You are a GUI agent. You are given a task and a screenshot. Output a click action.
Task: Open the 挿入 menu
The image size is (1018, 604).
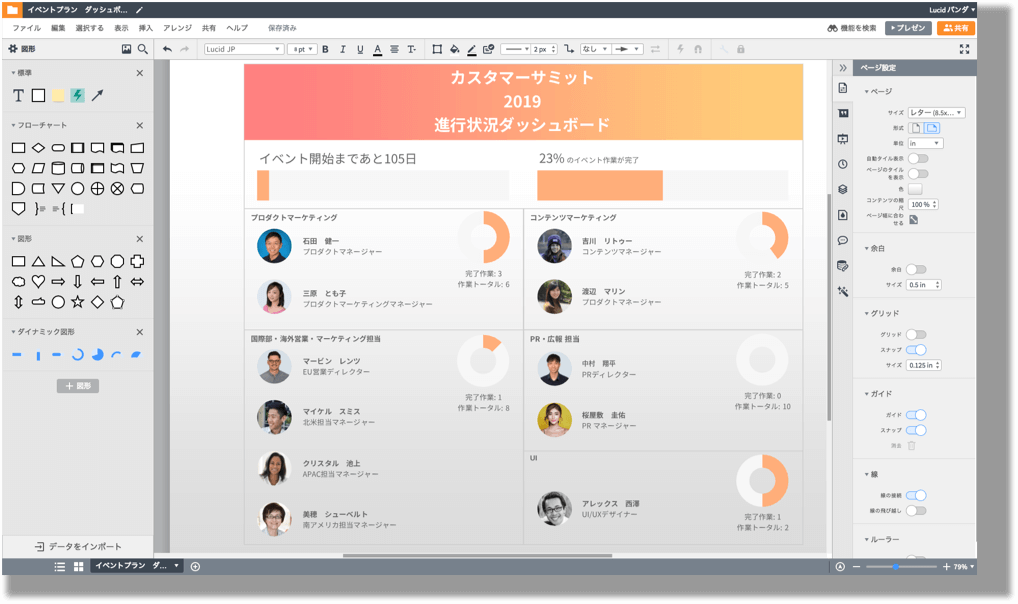[x=145, y=28]
